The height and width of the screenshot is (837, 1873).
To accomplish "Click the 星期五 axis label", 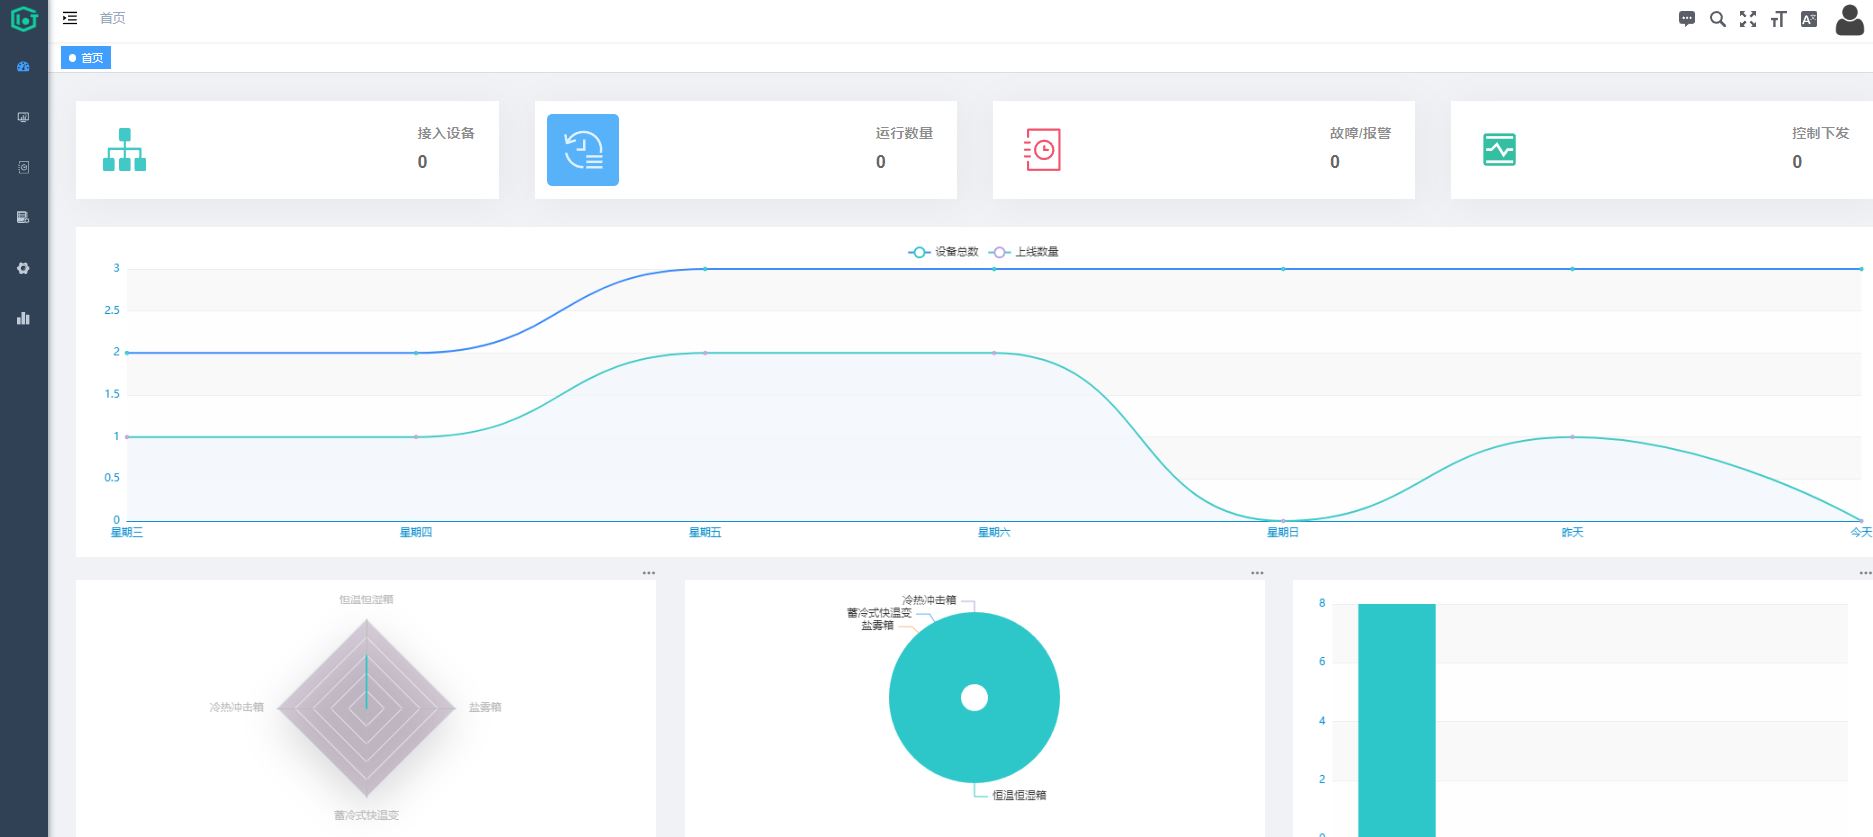I will click(x=705, y=532).
